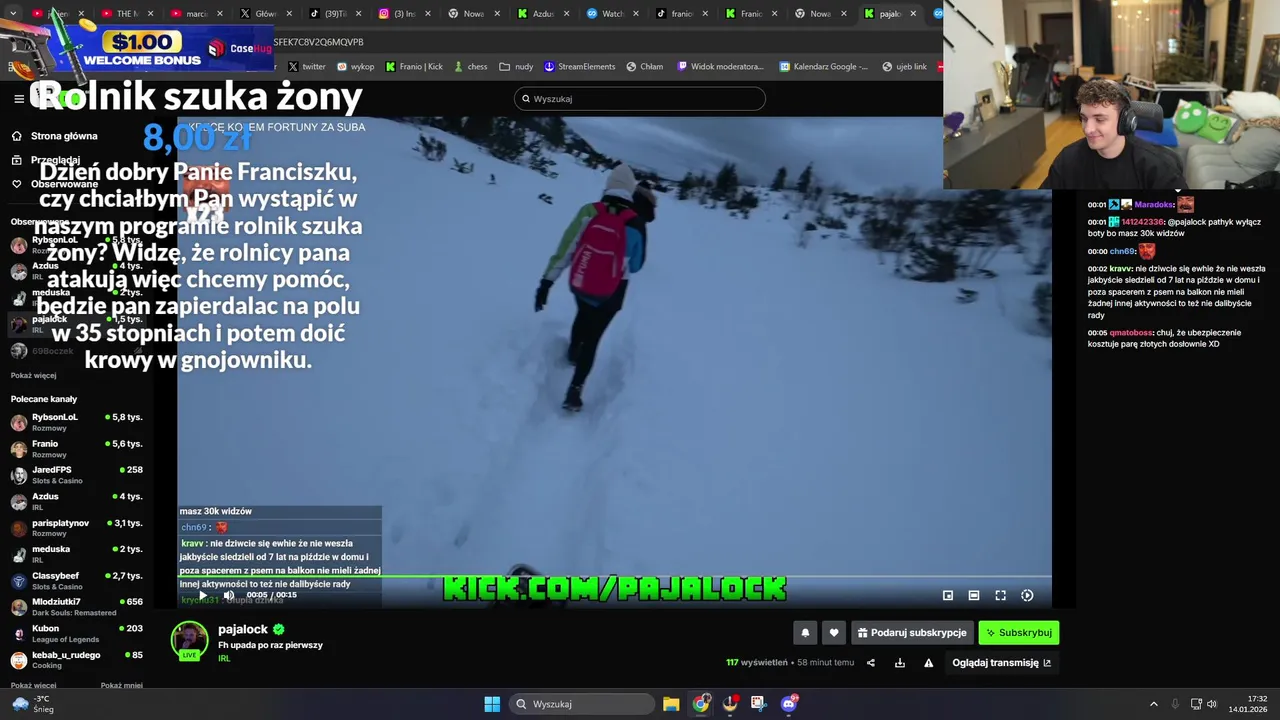
Task: Share the clip using the share icon
Action: [x=871, y=662]
